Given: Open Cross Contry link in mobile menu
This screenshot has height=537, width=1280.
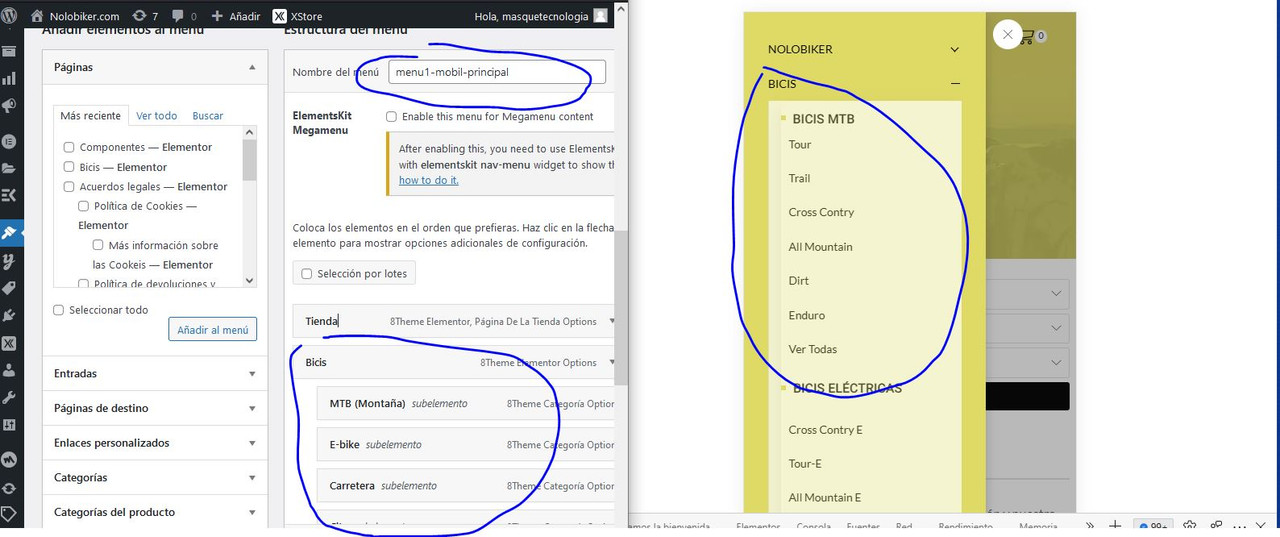Looking at the screenshot, I should pos(821,212).
